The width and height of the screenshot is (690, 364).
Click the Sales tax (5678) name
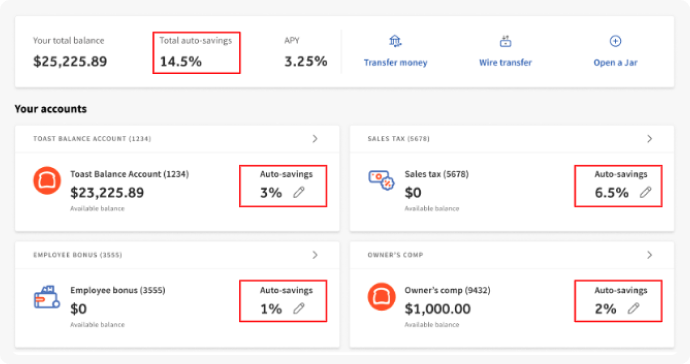click(x=437, y=174)
